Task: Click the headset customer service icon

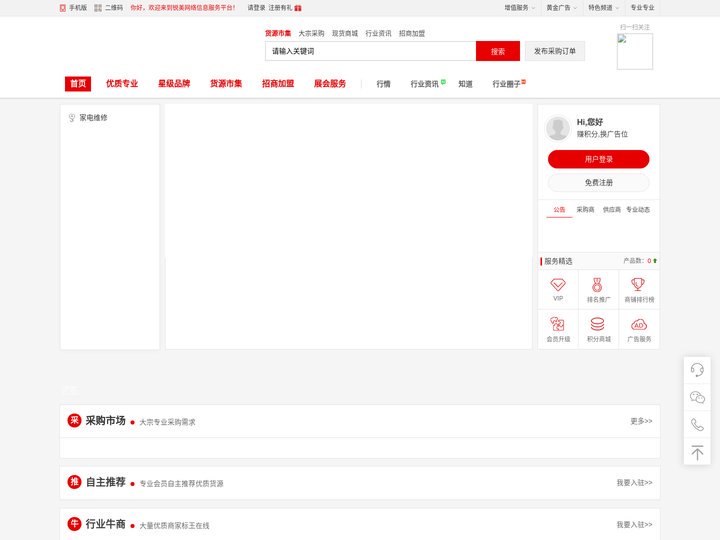Action: (697, 370)
